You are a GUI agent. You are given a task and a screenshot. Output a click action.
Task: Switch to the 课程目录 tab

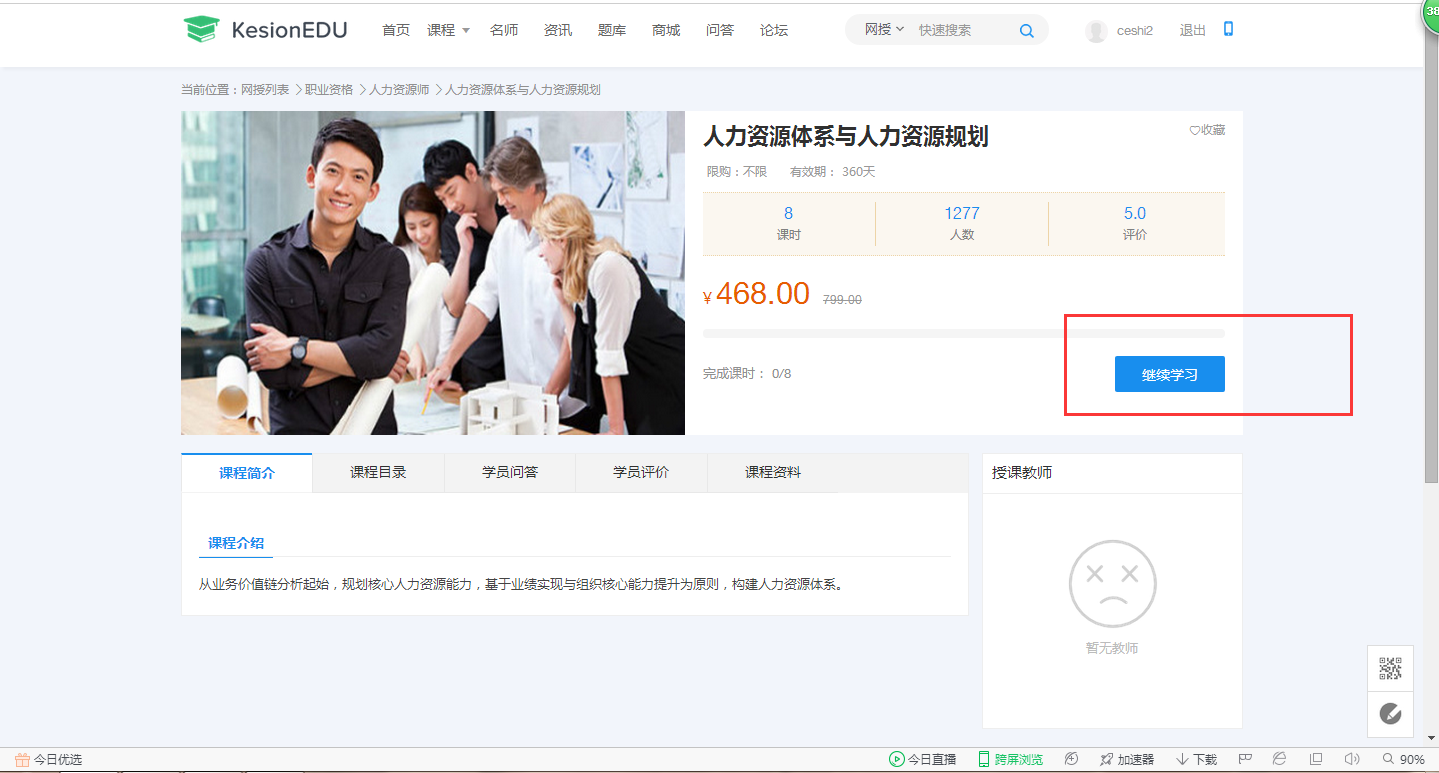coord(377,471)
